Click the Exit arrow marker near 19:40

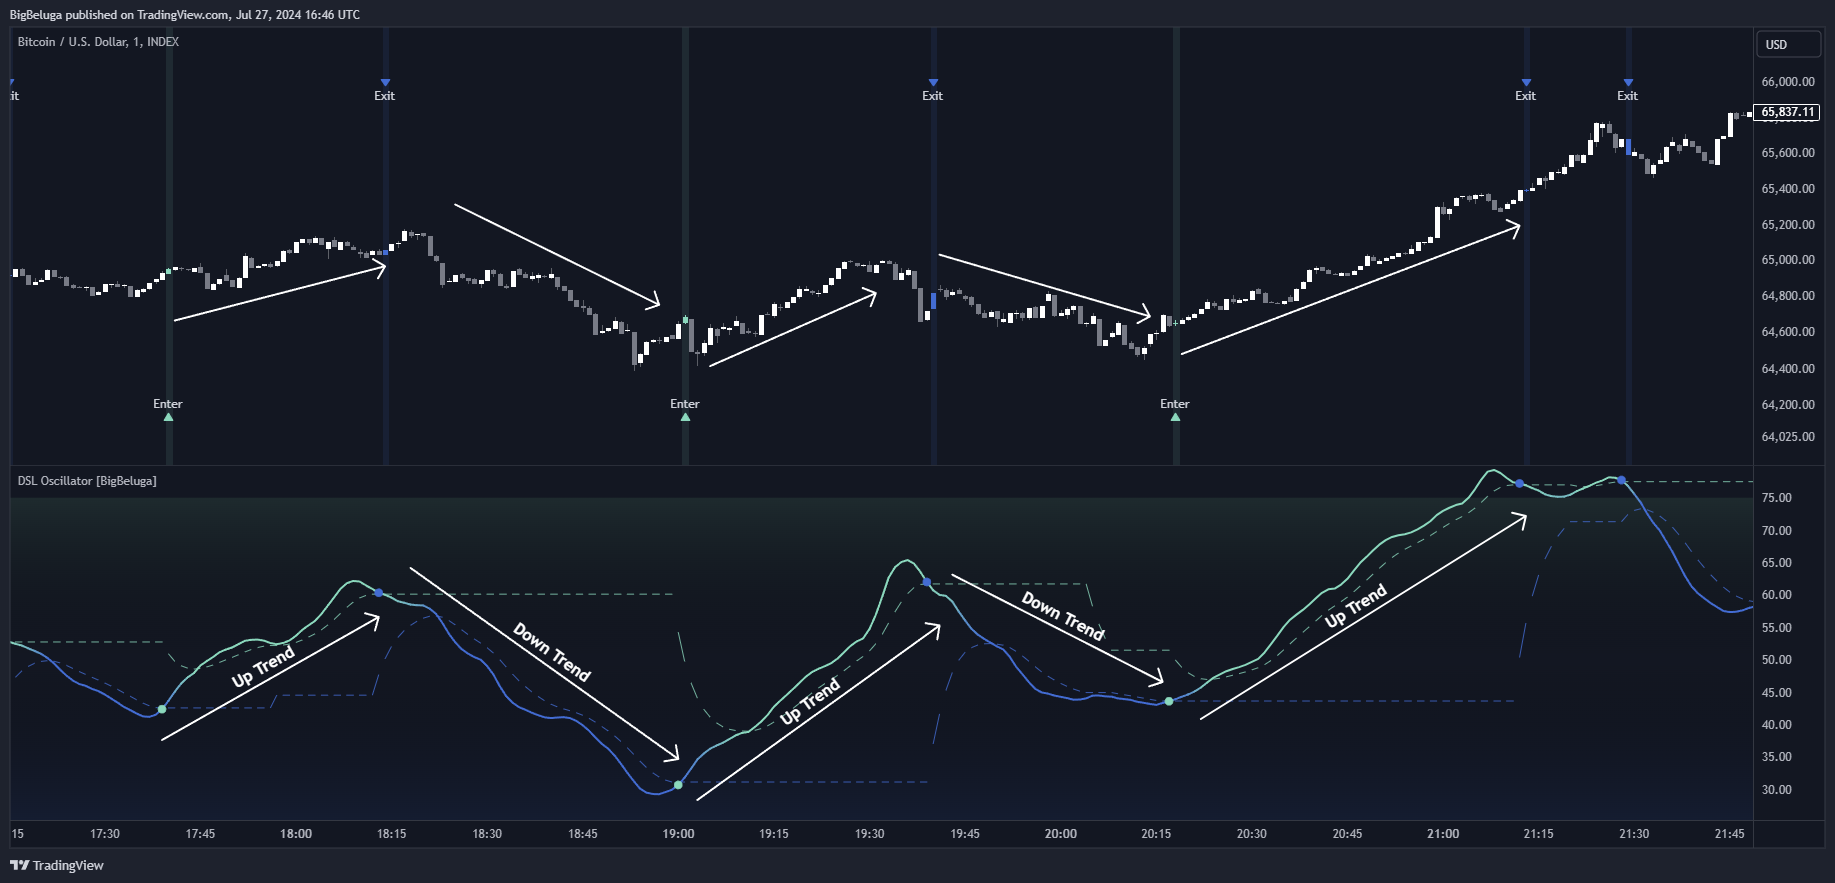933,83
